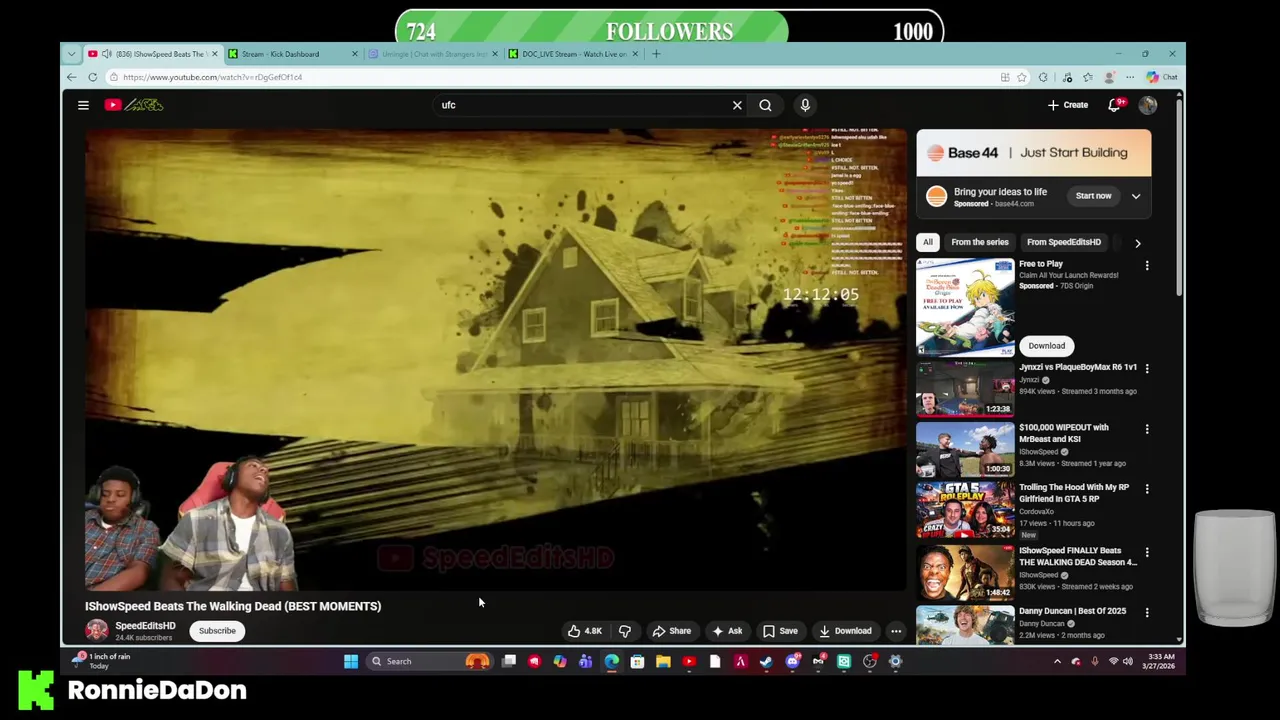Viewport: 1280px width, 720px height.
Task: Open the SpeedEditsHD channel name link
Action: (x=145, y=626)
